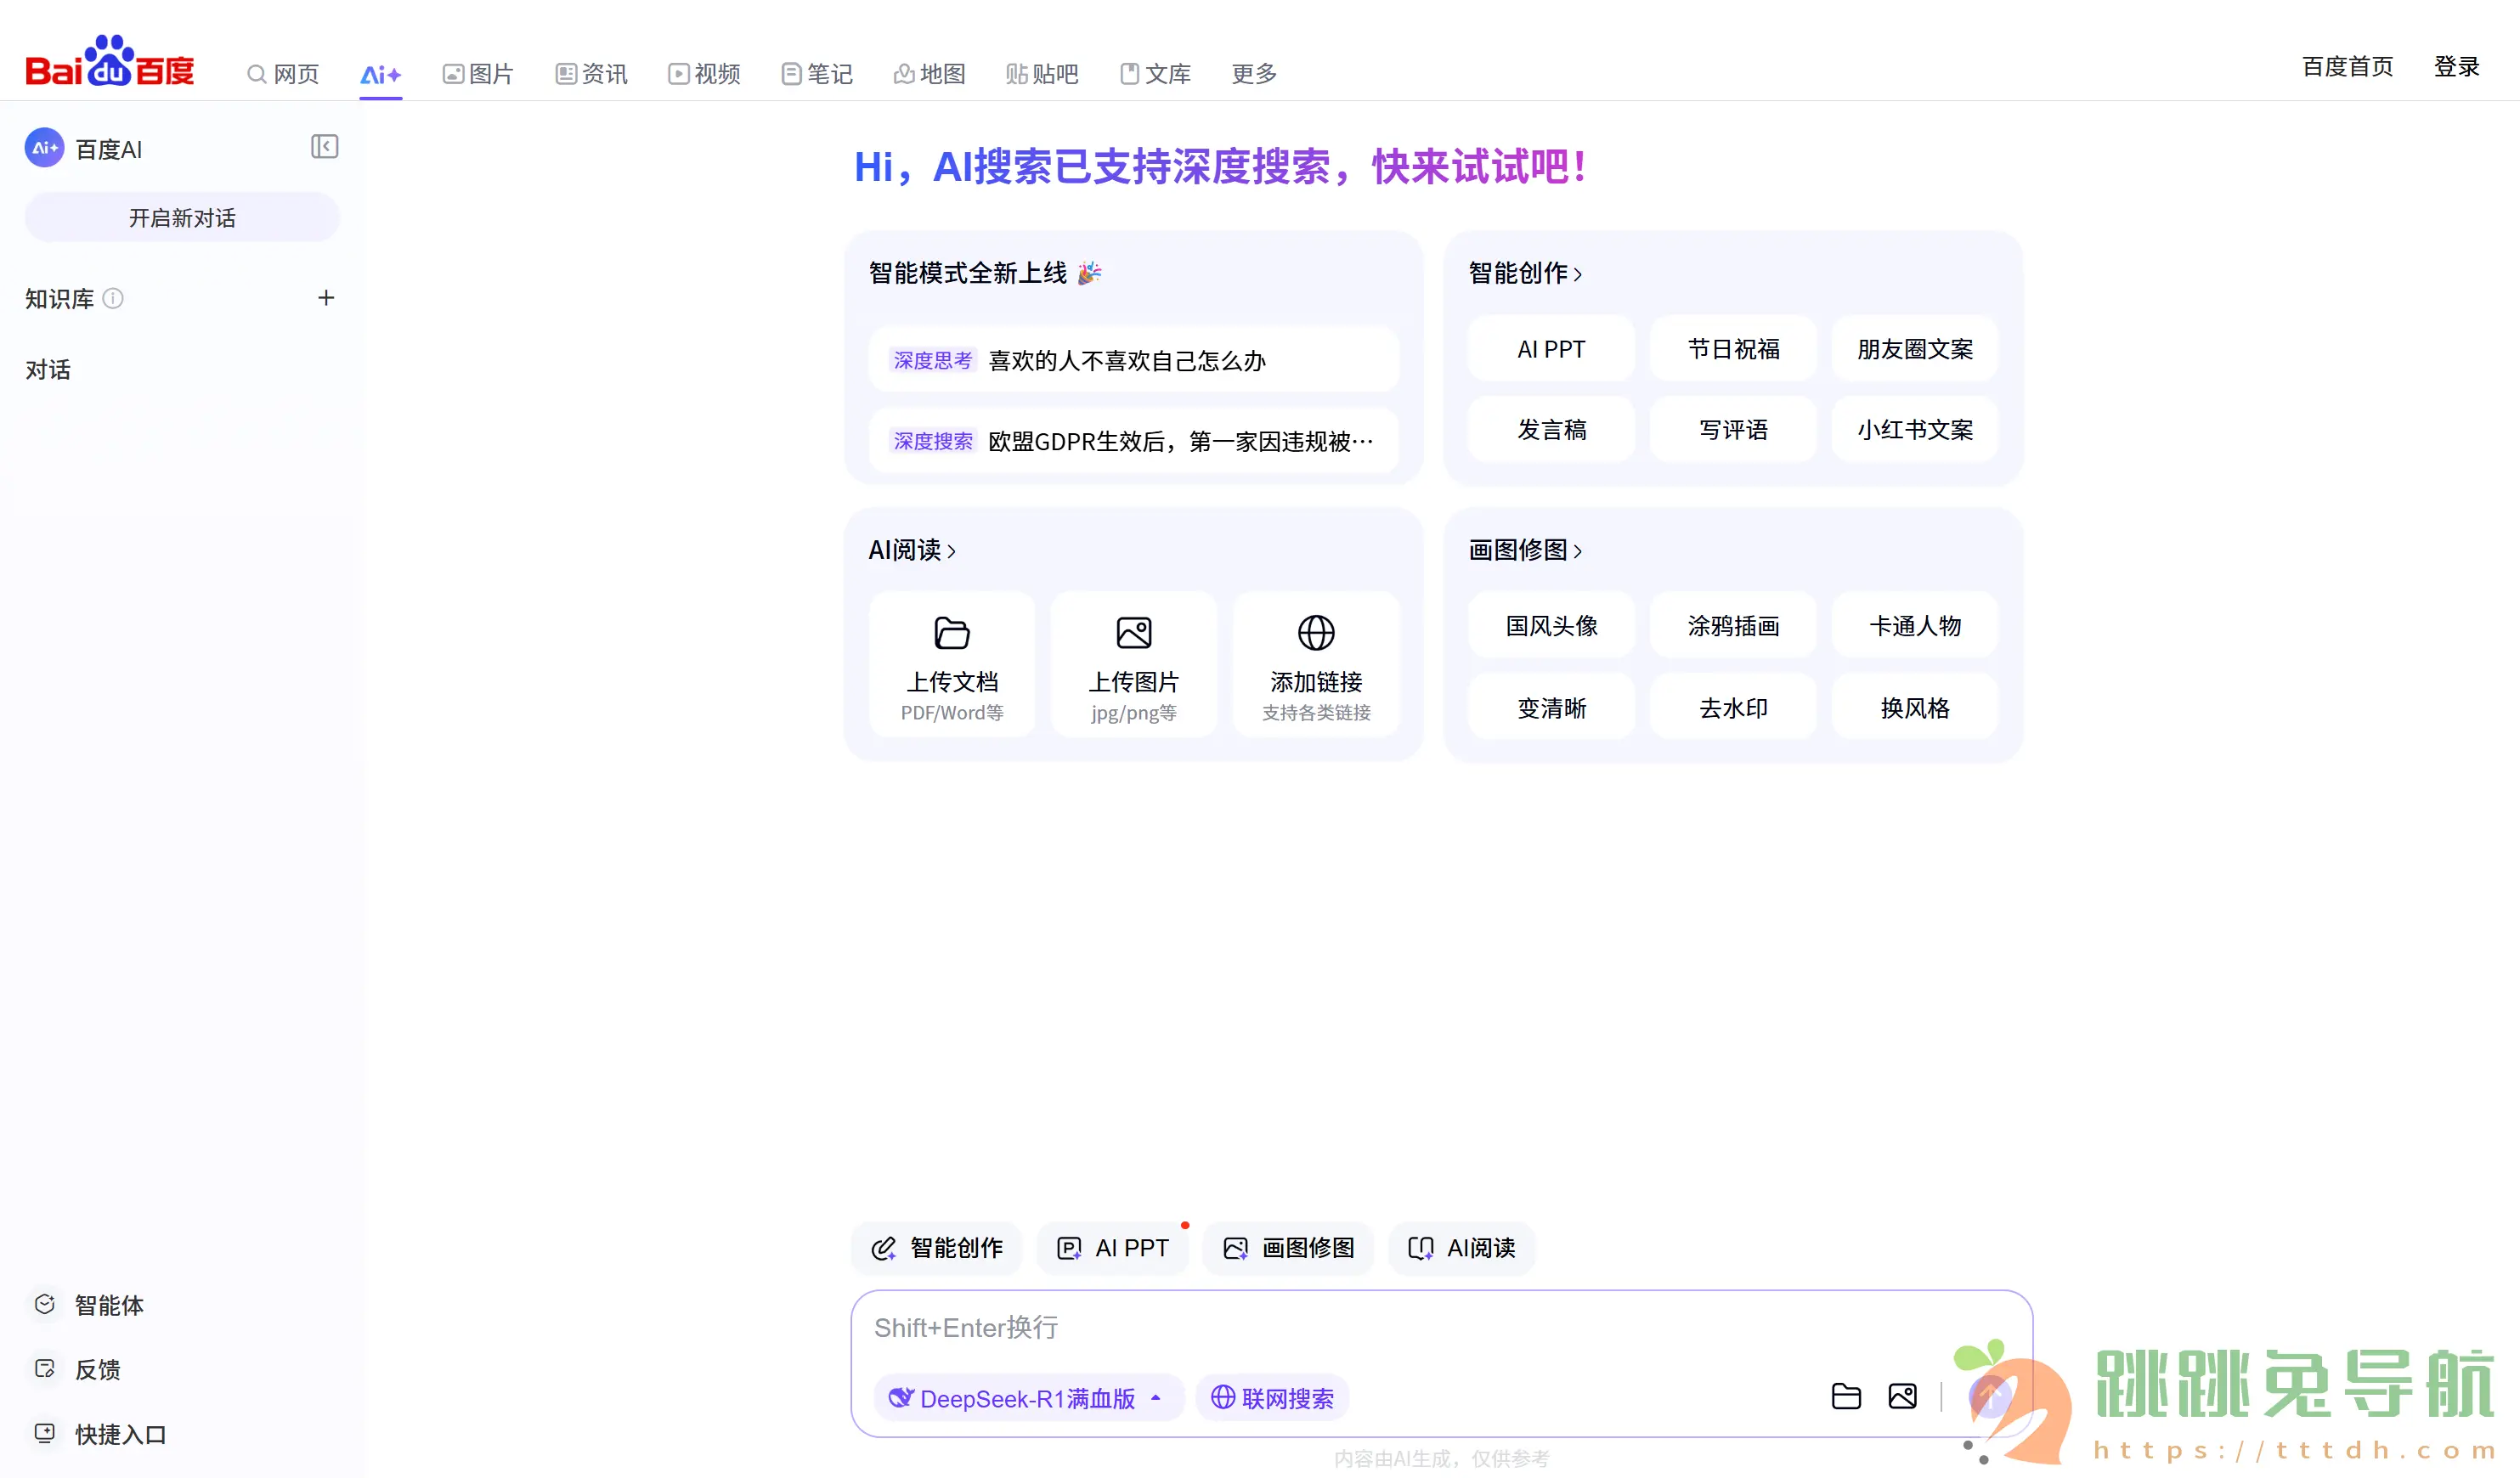
Task: Click 发言稿 button
Action: [1551, 430]
